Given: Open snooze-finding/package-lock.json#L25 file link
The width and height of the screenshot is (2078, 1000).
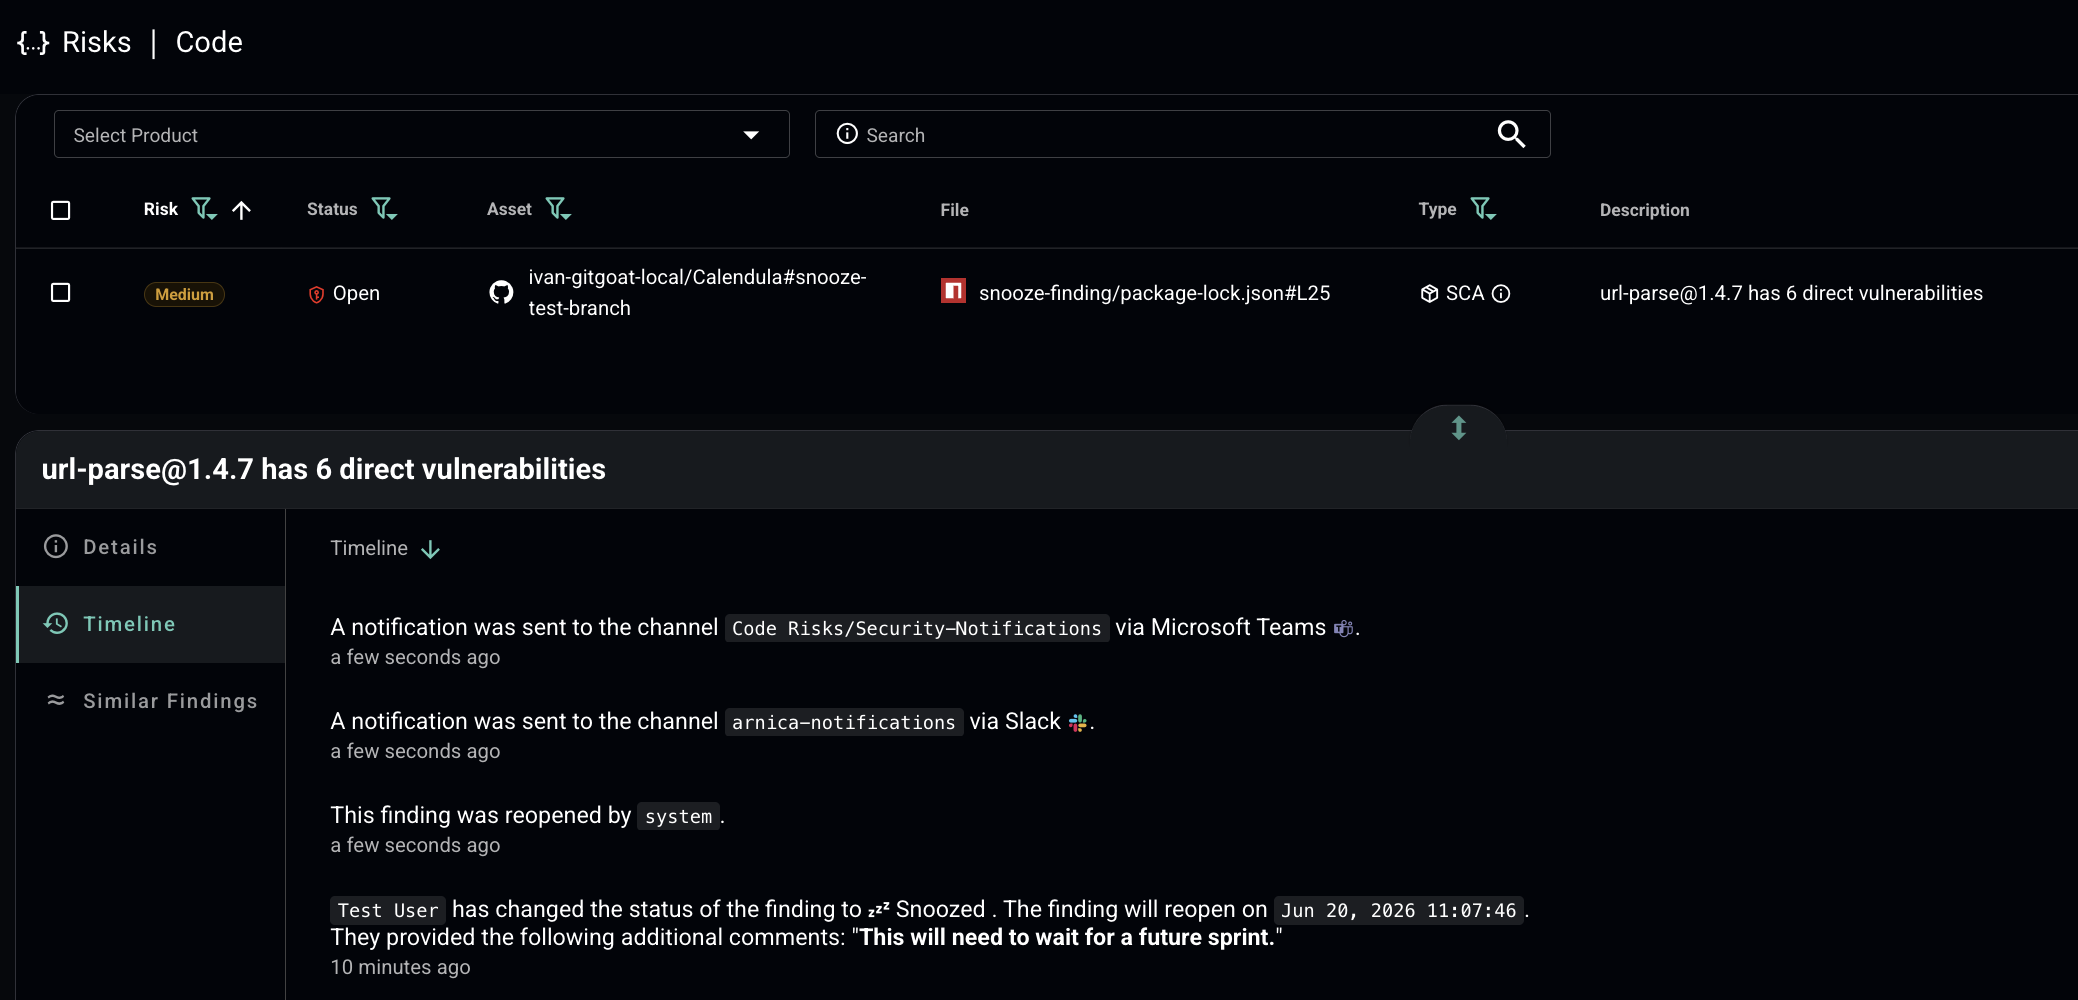Looking at the screenshot, I should (1154, 293).
